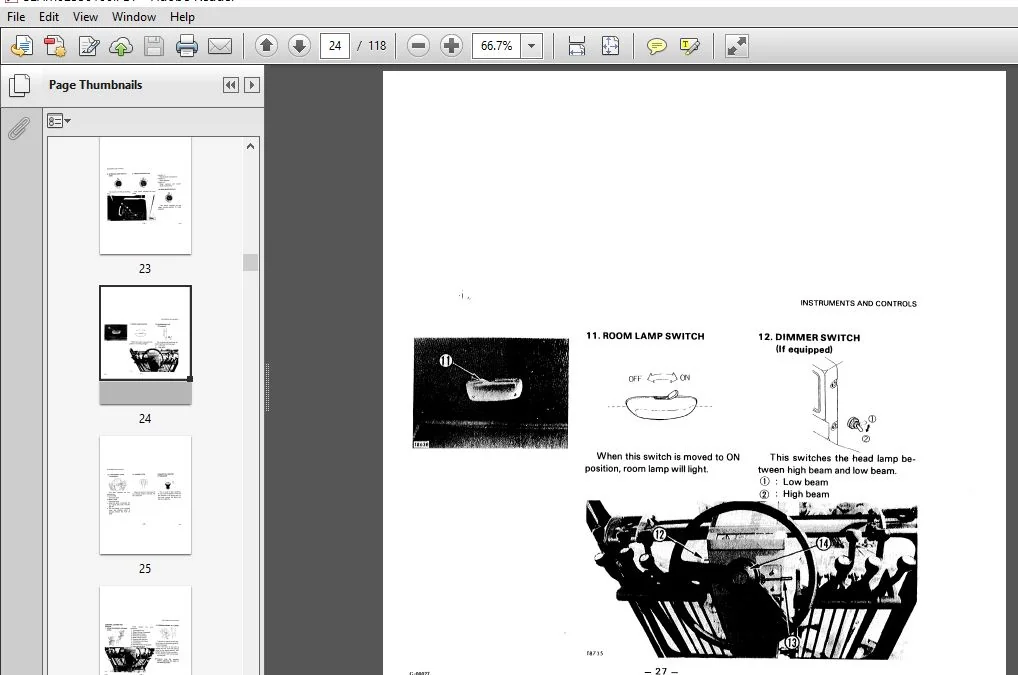Click the Save floppy disk icon

pos(154,46)
